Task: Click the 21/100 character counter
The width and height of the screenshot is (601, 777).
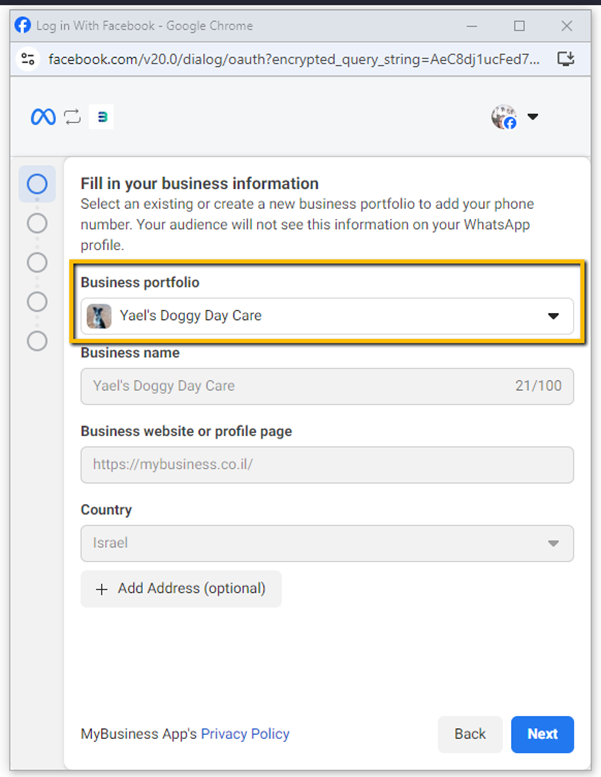Action: point(538,386)
